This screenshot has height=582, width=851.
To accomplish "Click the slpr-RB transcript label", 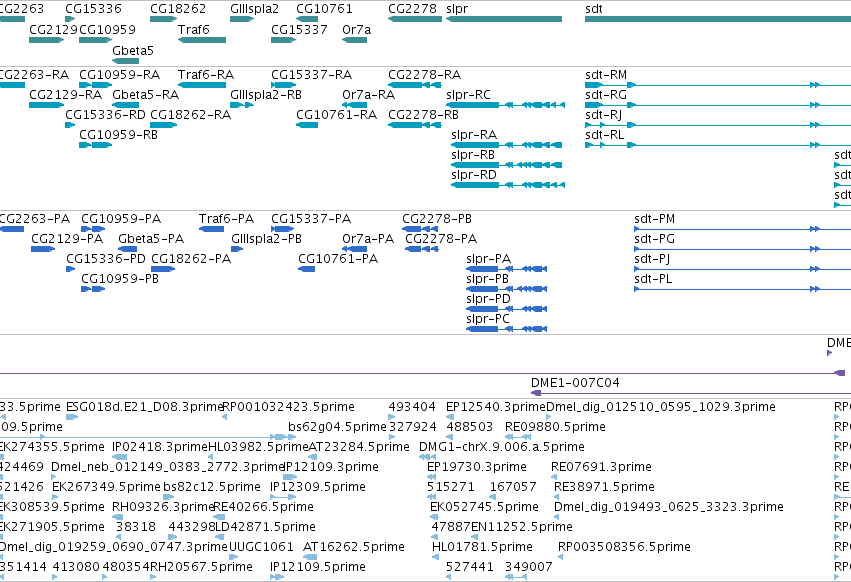I will 473,155.
